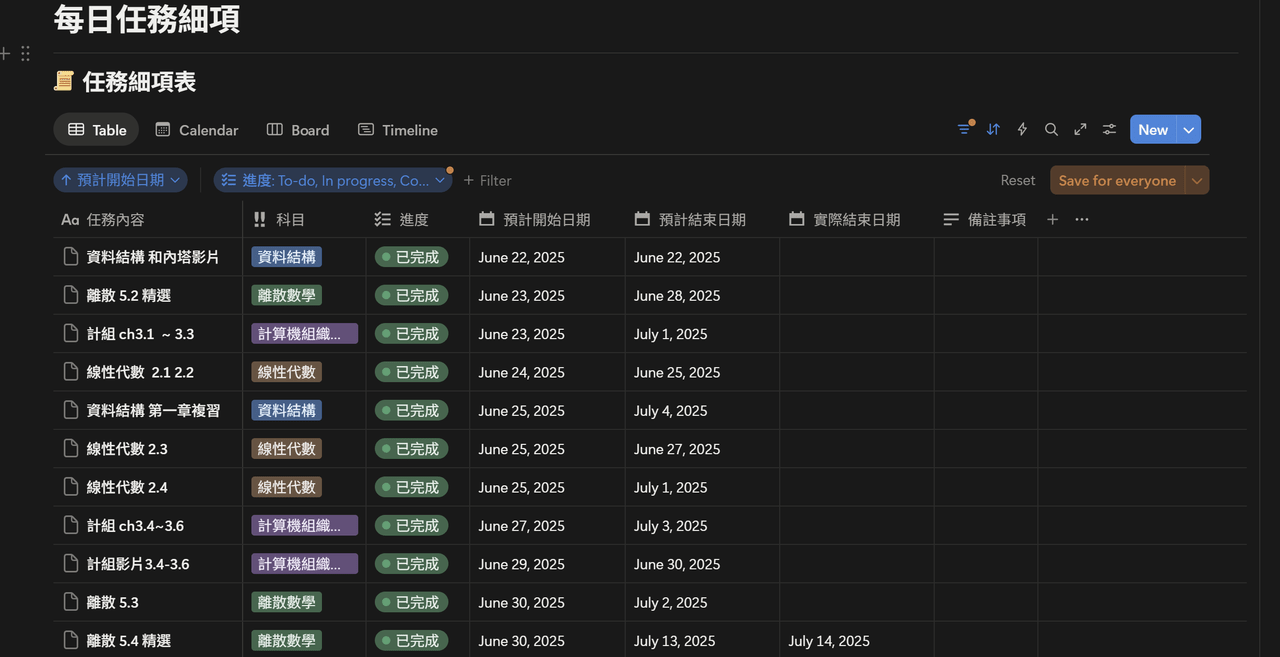Open page icon of 資料結構 第一章複習
1280x657 pixels.
click(71, 410)
